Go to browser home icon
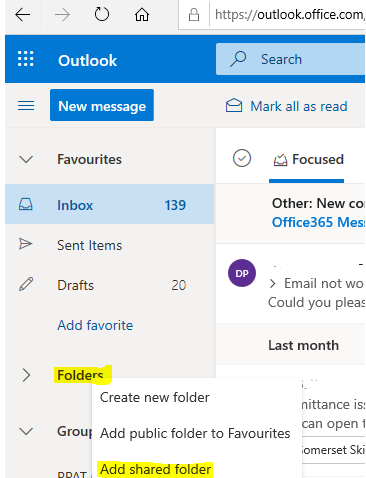Viewport: 366px width, 478px height. point(142,15)
